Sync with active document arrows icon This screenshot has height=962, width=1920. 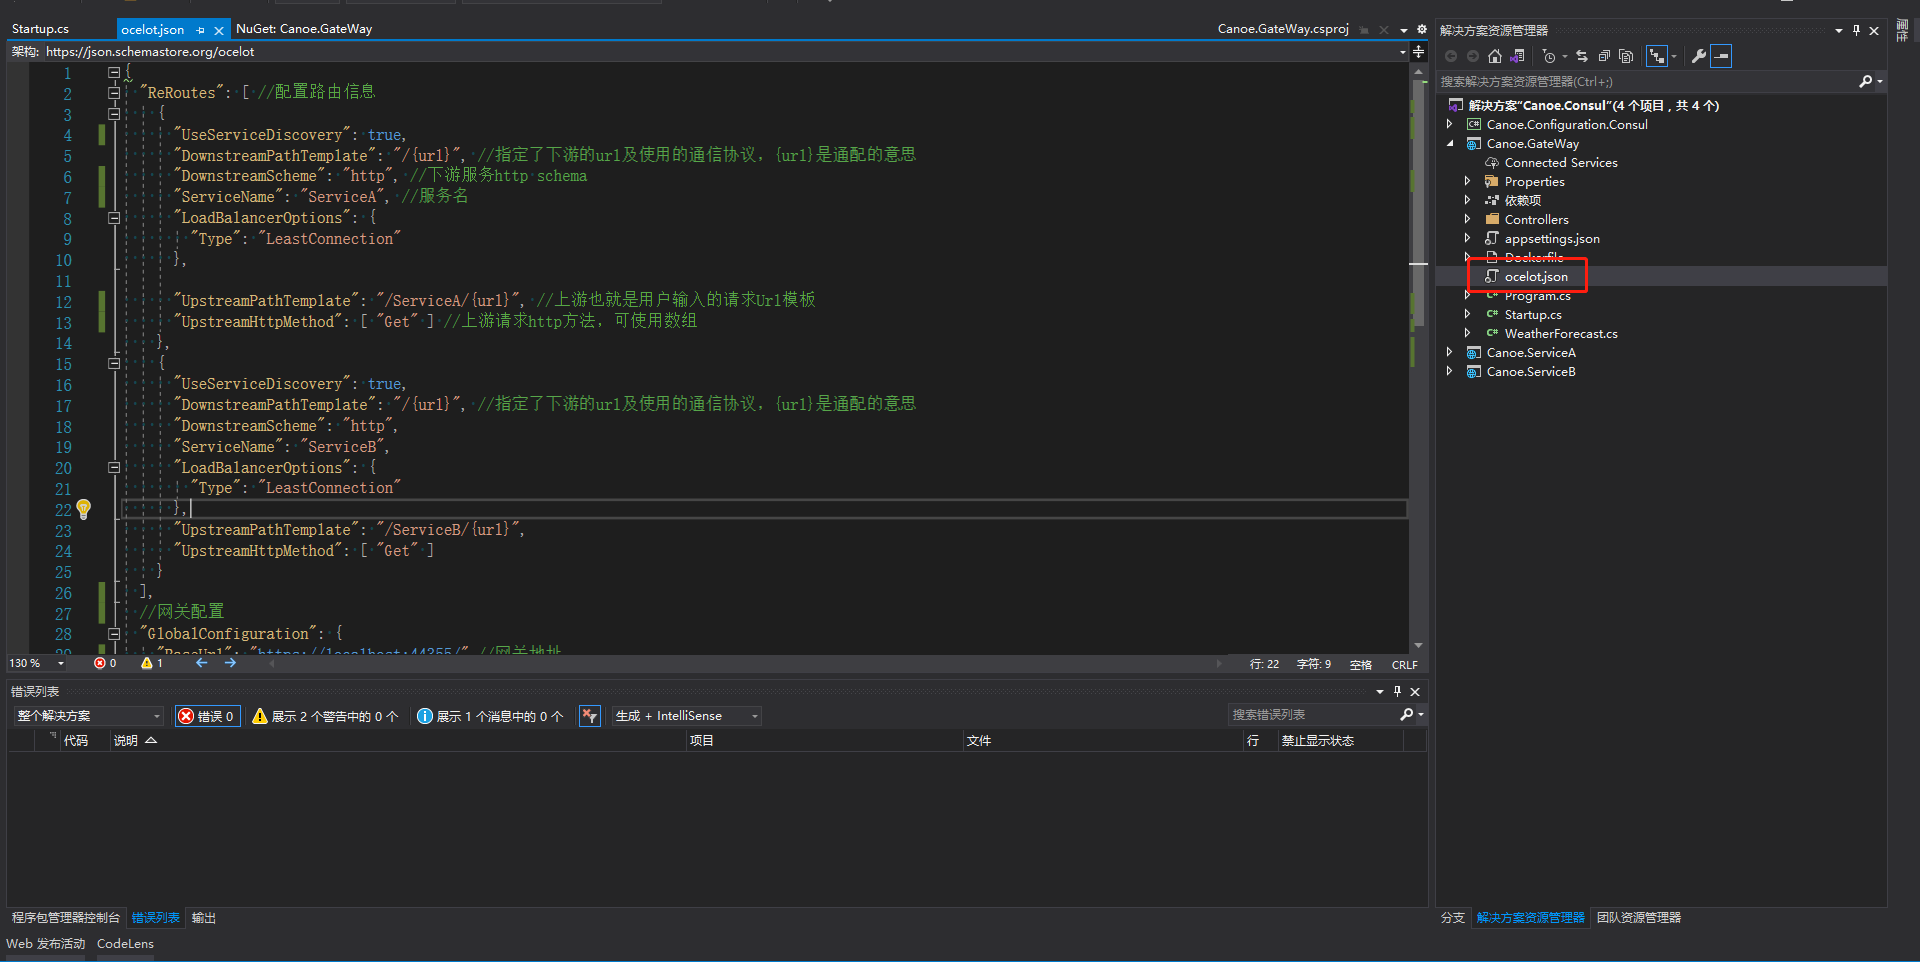tap(1581, 56)
